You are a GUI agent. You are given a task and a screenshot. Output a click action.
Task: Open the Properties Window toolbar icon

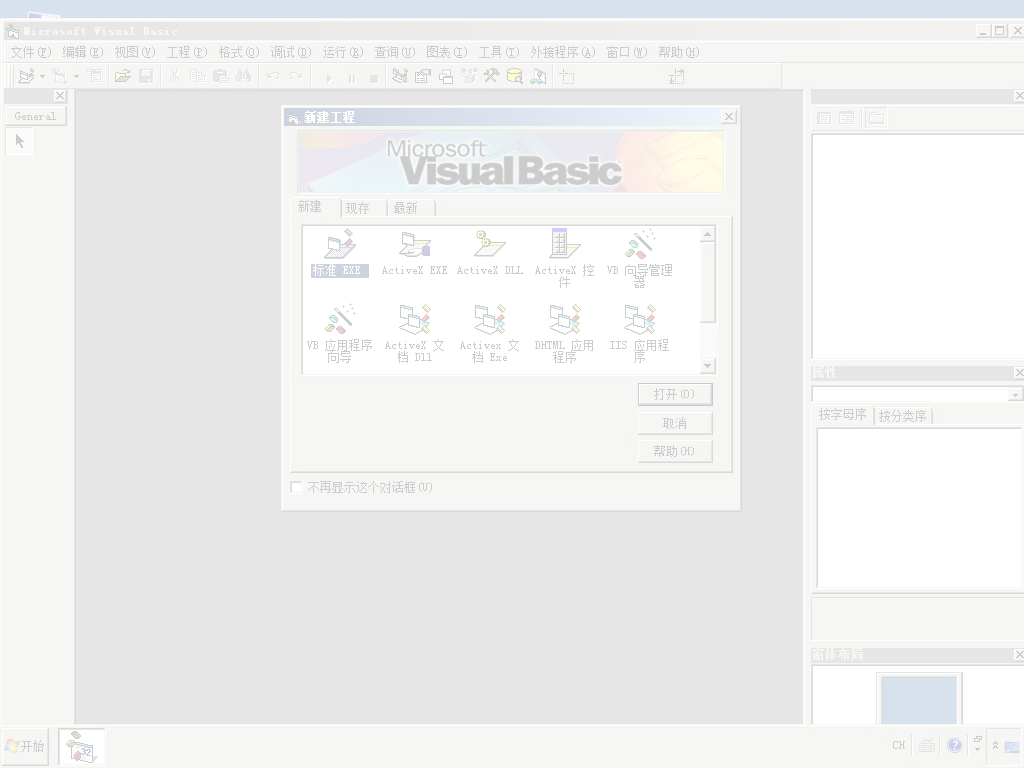coord(423,76)
